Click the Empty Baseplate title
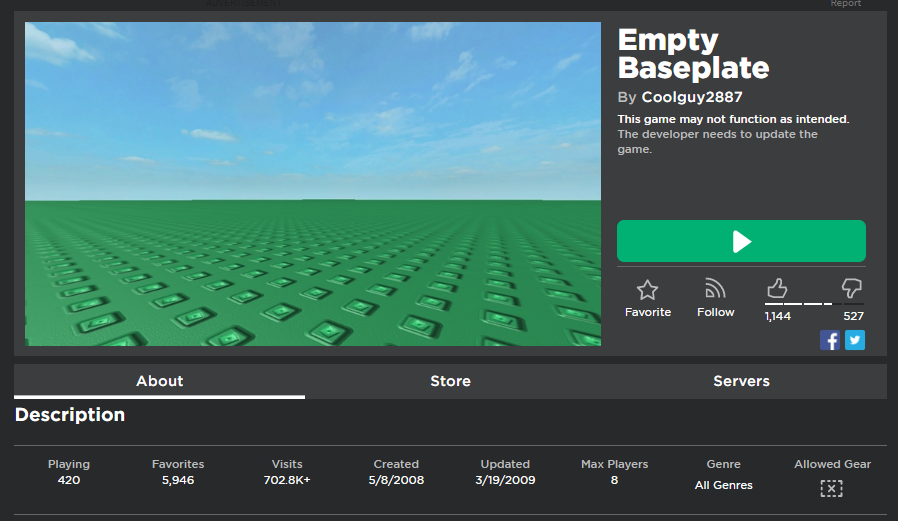This screenshot has width=898, height=521. click(693, 54)
